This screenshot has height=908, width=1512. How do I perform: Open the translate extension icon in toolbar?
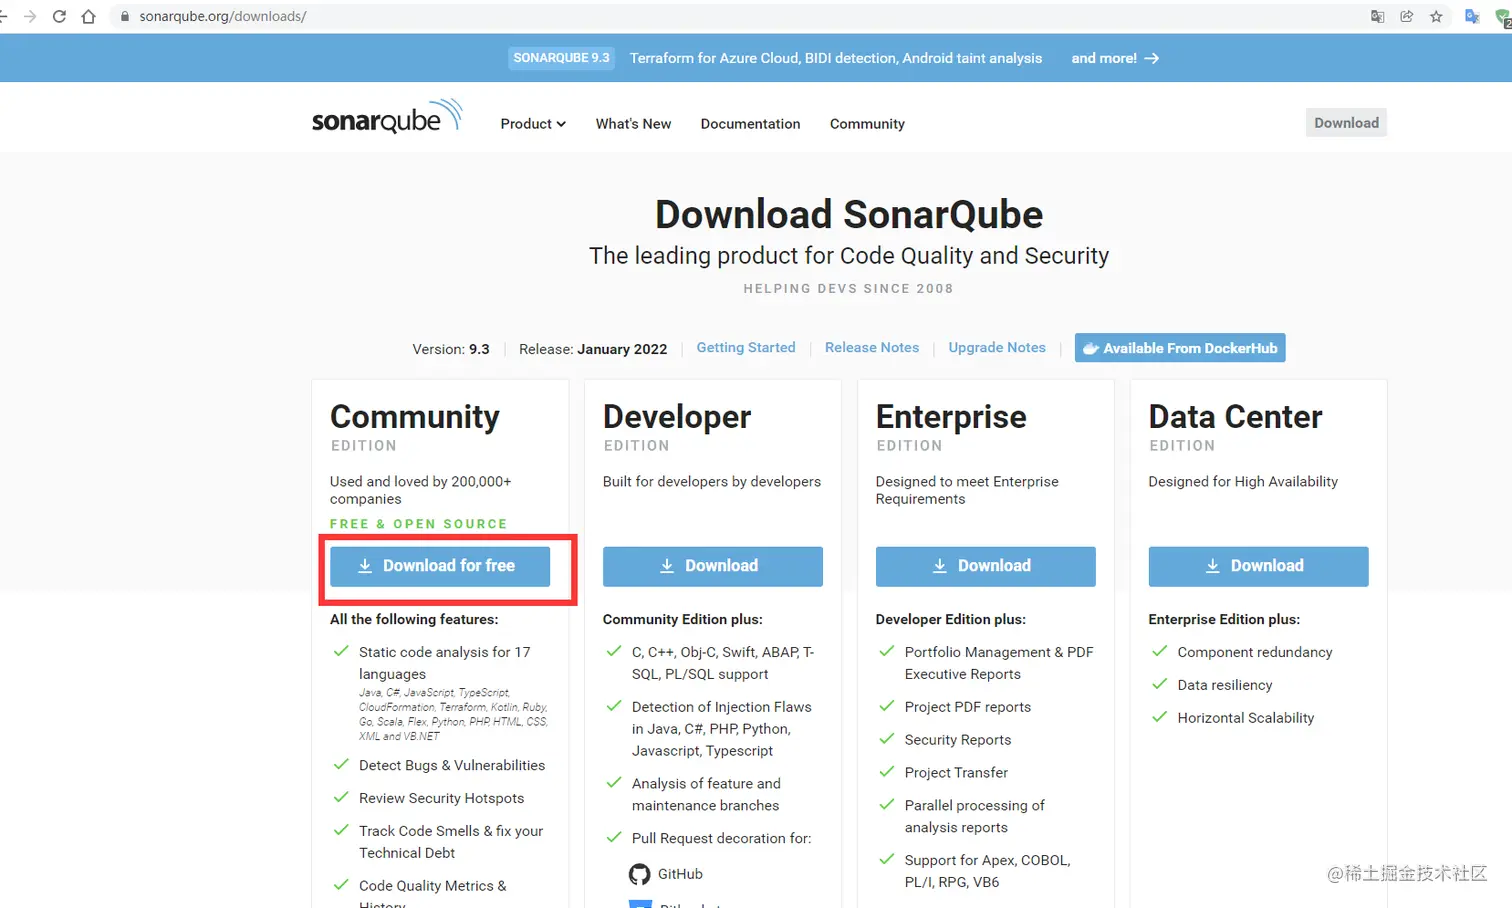1472,16
